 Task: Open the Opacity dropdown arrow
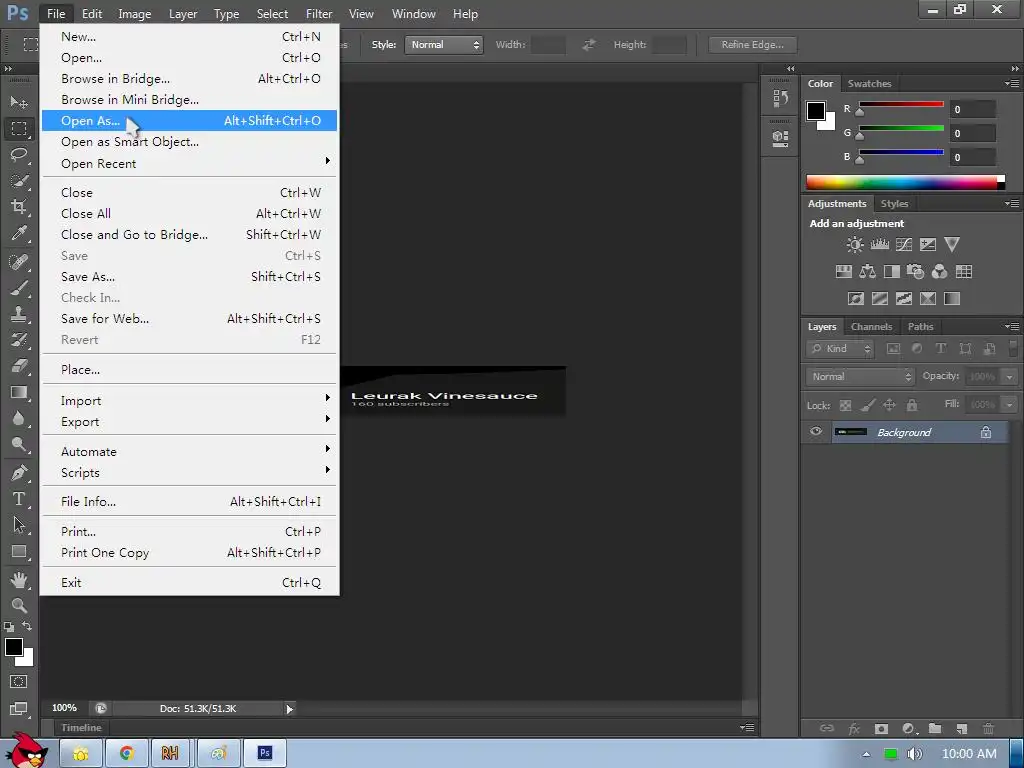(x=1010, y=377)
